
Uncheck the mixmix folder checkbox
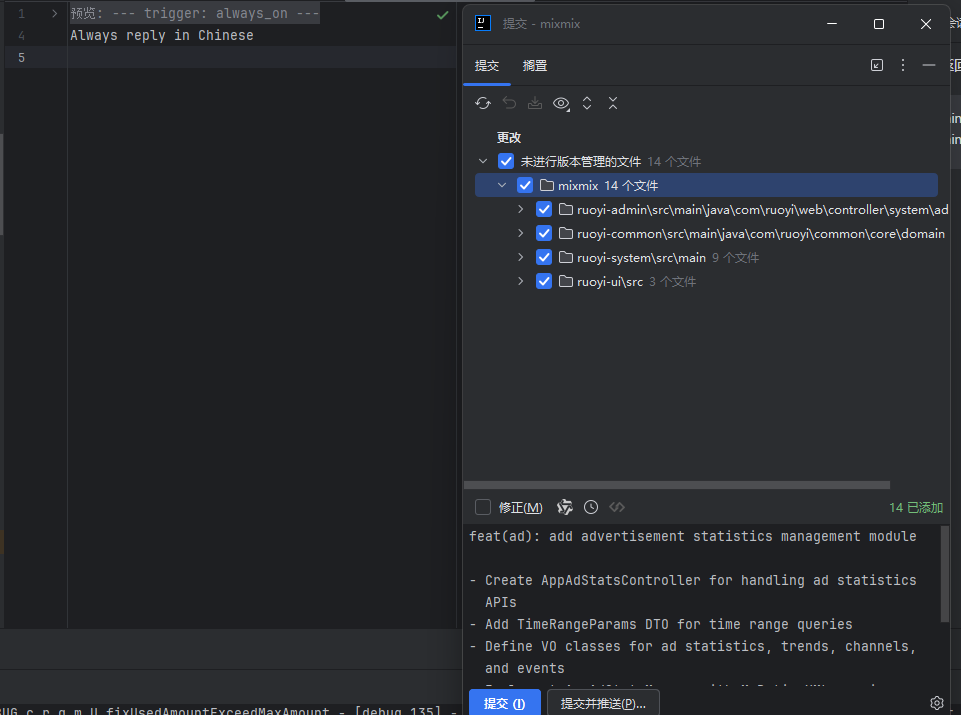[x=525, y=185]
